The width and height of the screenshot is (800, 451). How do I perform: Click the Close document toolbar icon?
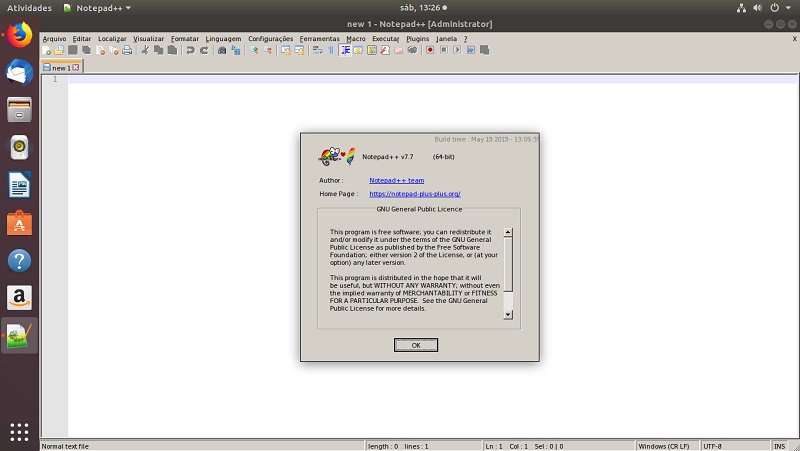point(101,50)
